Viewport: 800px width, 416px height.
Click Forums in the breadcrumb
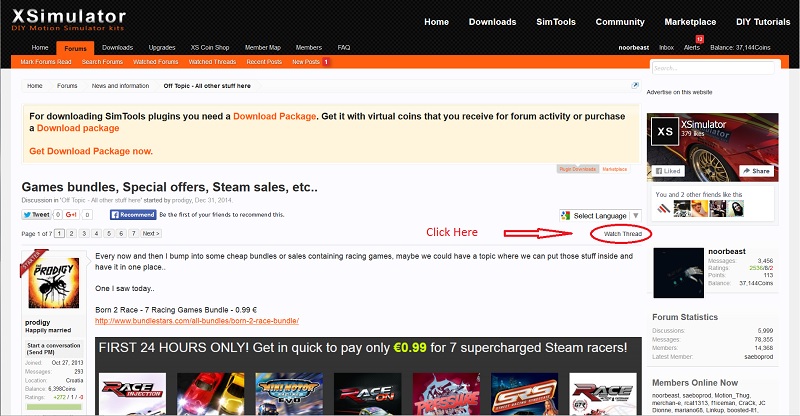click(x=67, y=86)
